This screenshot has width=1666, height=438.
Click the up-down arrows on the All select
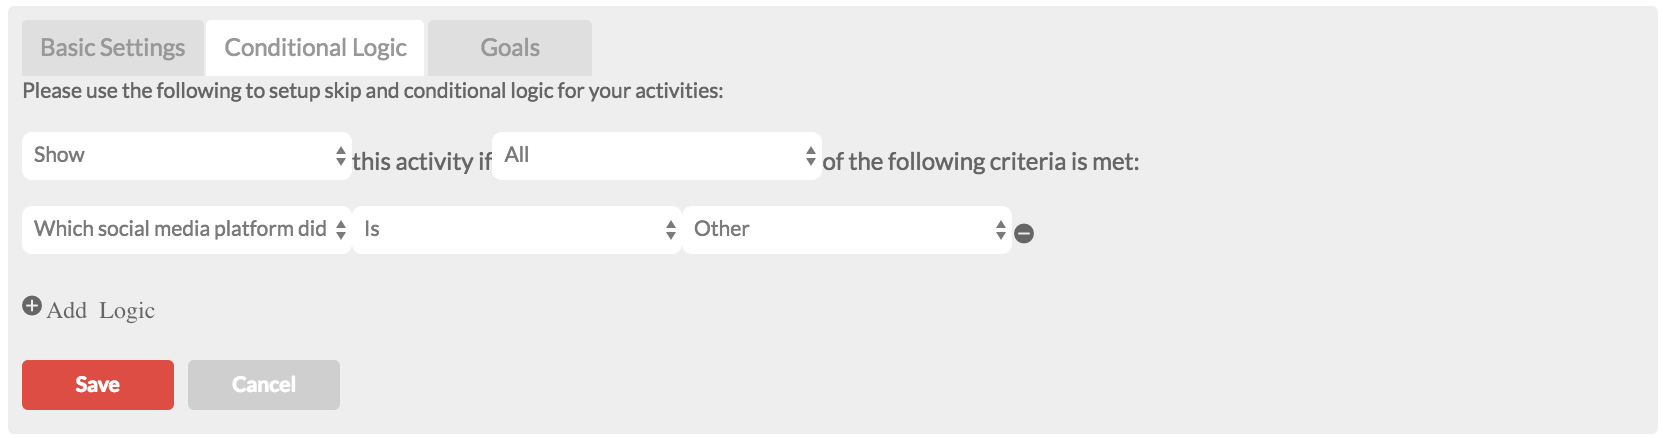click(810, 156)
